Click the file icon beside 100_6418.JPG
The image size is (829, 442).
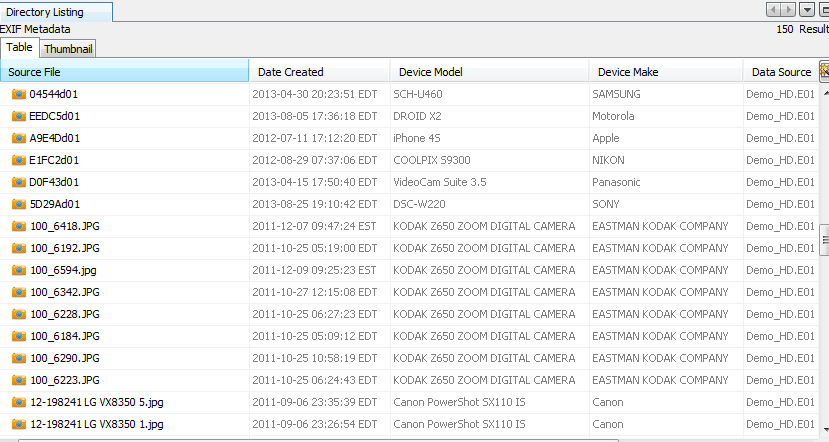pyautogui.click(x=18, y=226)
